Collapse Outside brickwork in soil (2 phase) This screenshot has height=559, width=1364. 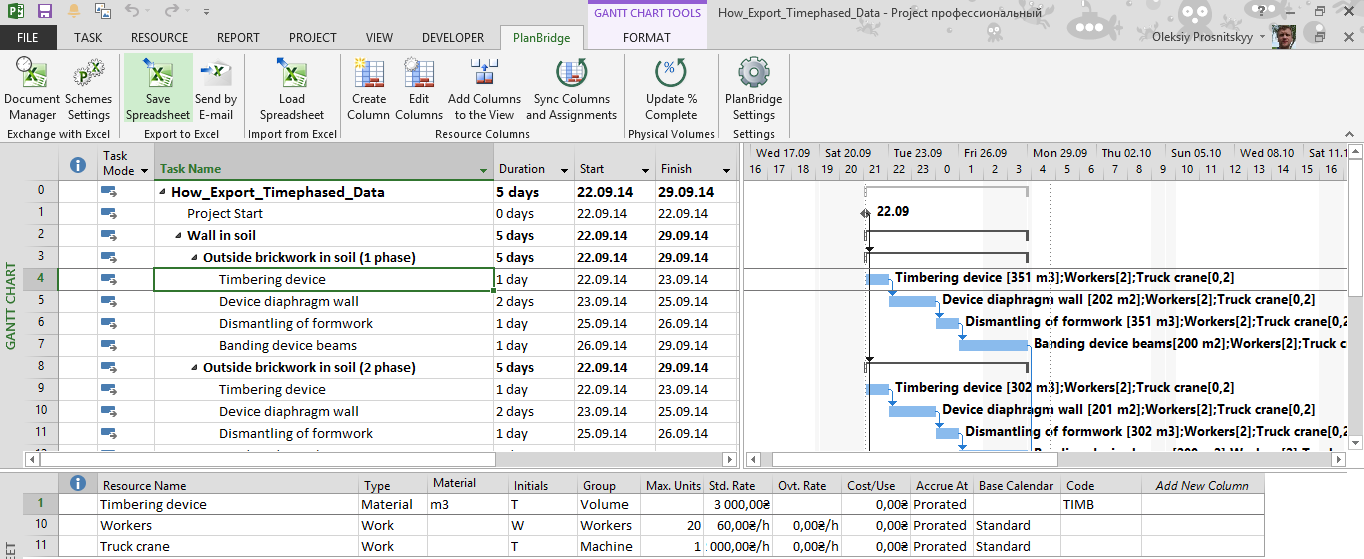[x=194, y=368]
